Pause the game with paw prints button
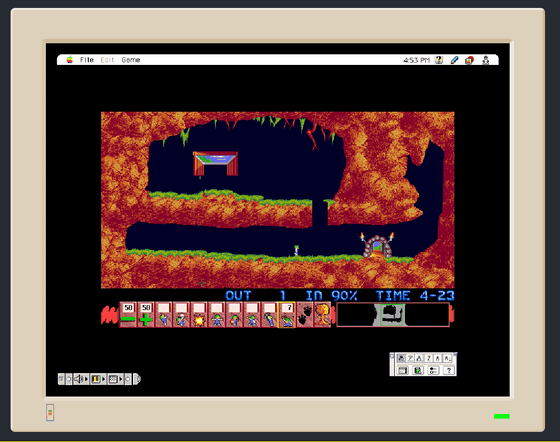 click(305, 315)
